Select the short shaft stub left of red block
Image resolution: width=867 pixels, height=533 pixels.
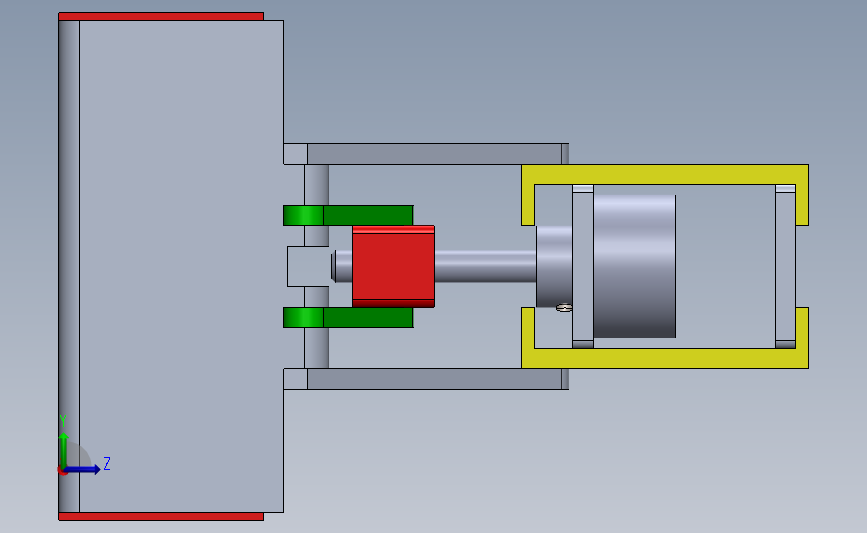pos(342,266)
